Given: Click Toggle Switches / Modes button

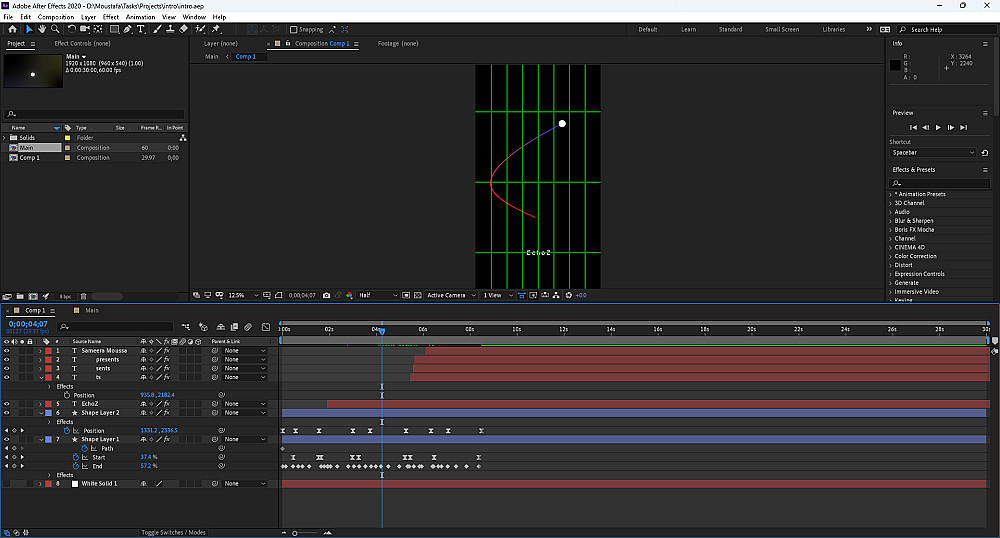Looking at the screenshot, I should (x=173, y=532).
